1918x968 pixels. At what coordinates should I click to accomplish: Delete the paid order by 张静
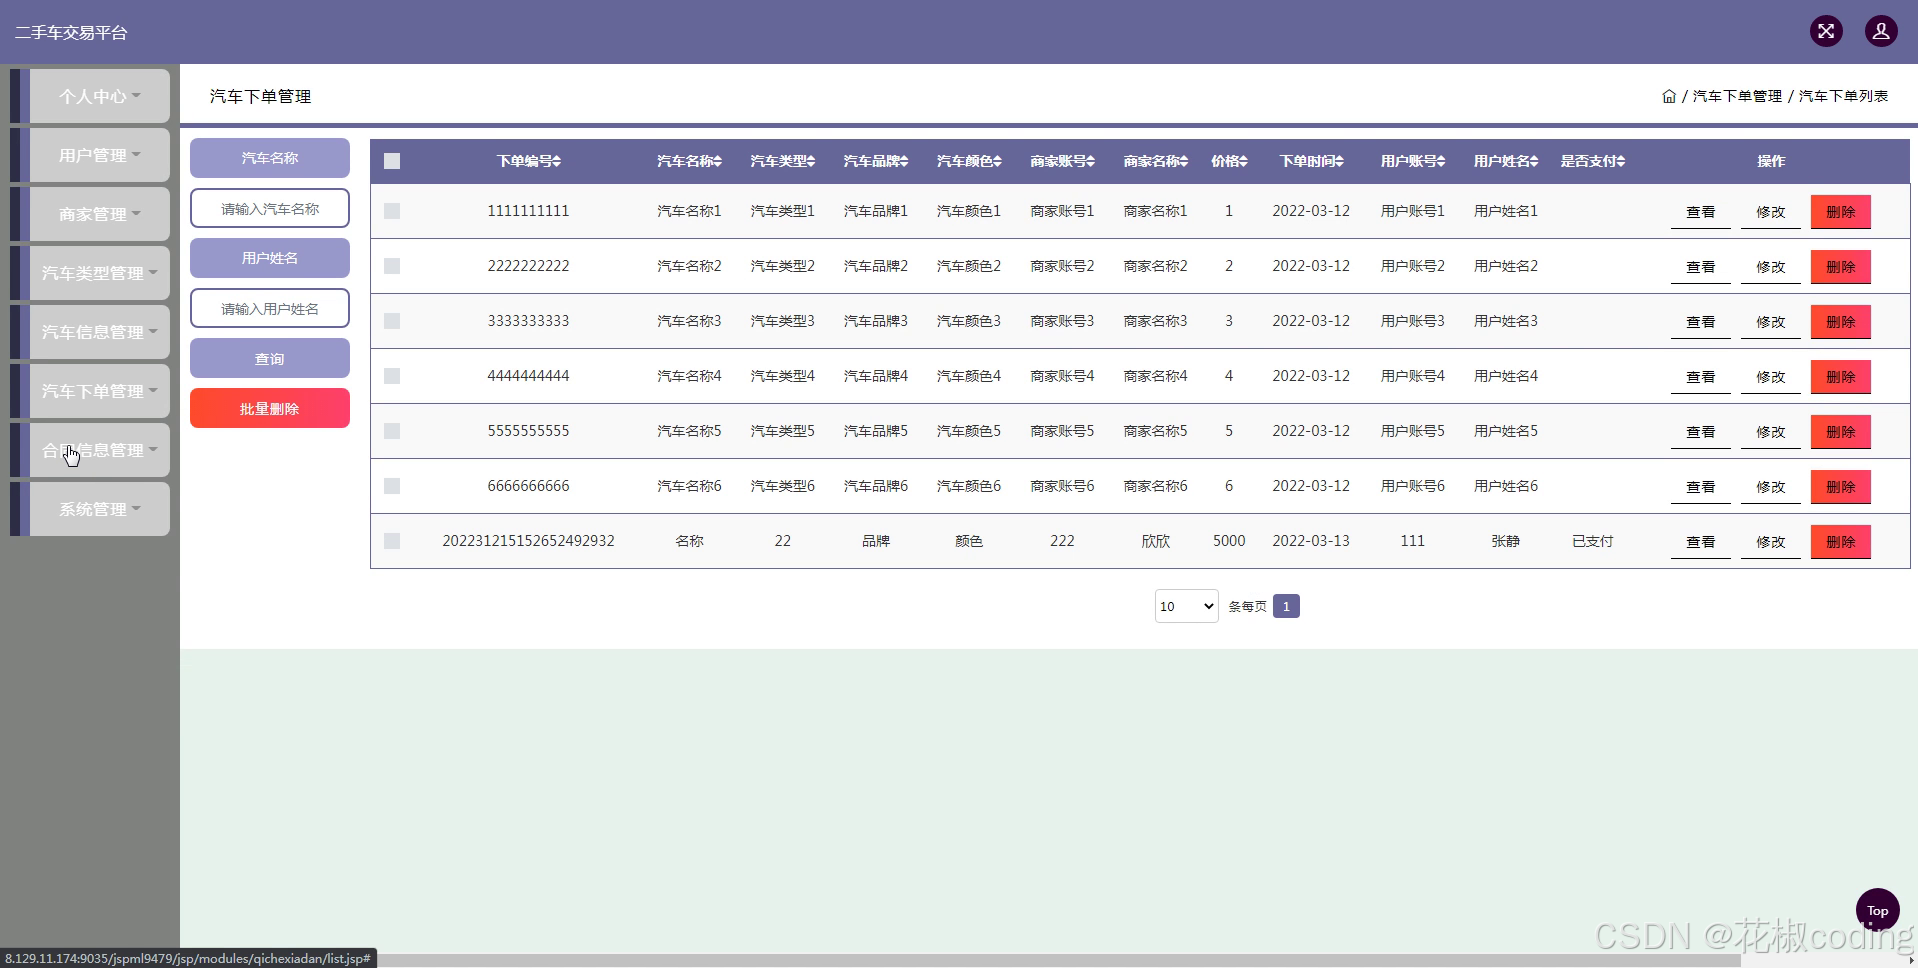[1840, 542]
